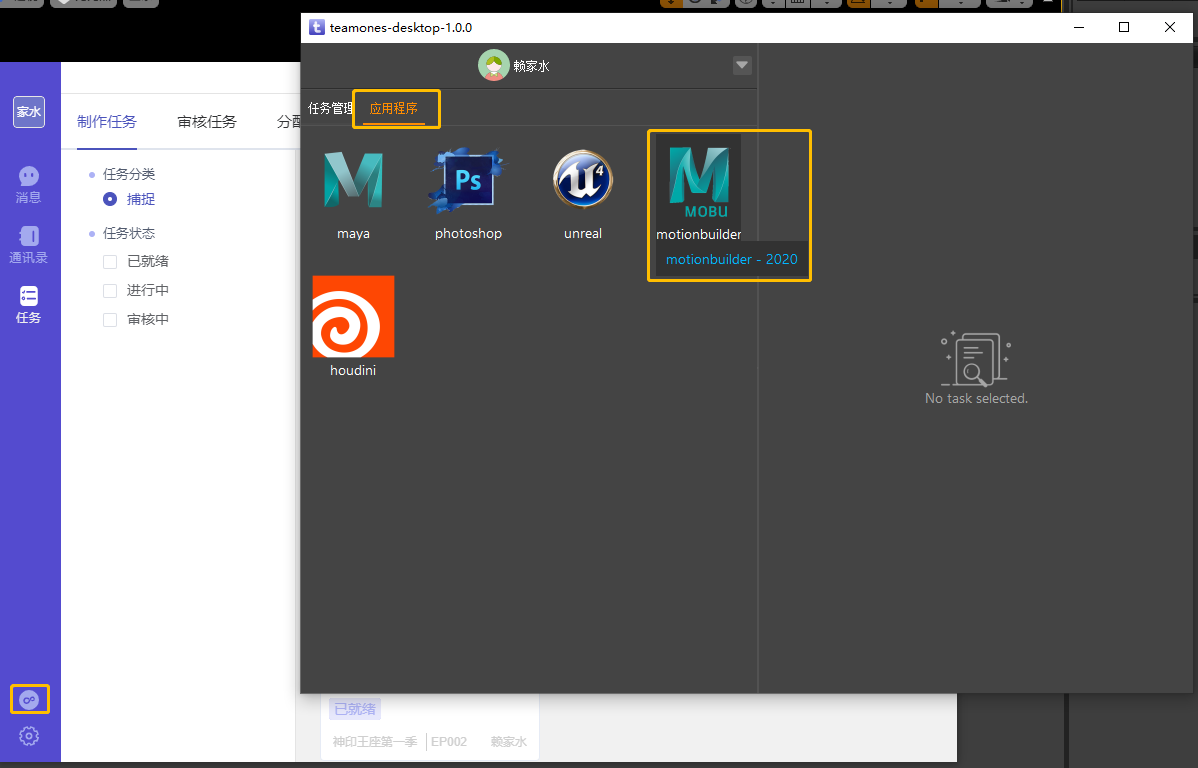Click the link icon above settings gear
Image resolution: width=1198 pixels, height=768 pixels.
point(29,699)
